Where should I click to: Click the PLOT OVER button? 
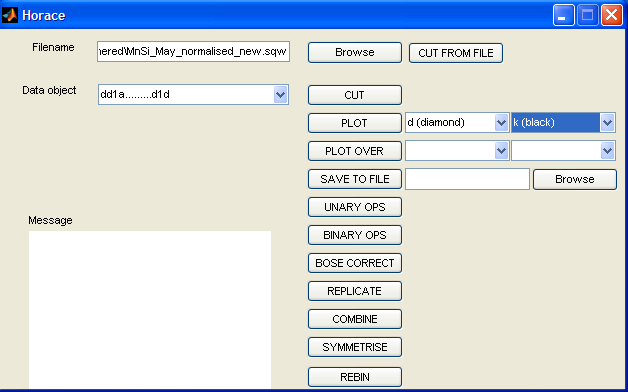[x=354, y=151]
